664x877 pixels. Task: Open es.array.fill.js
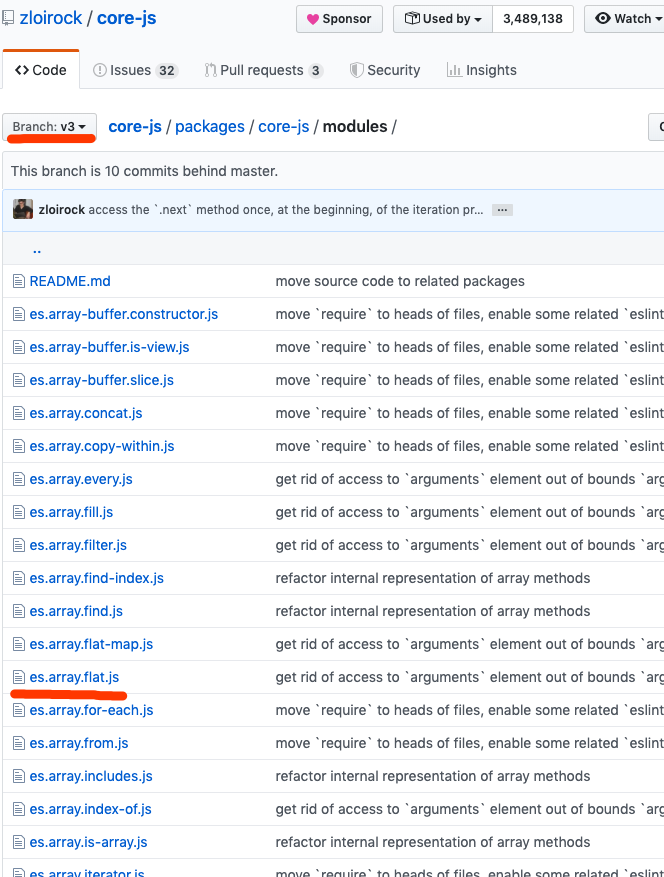pyautogui.click(x=71, y=512)
